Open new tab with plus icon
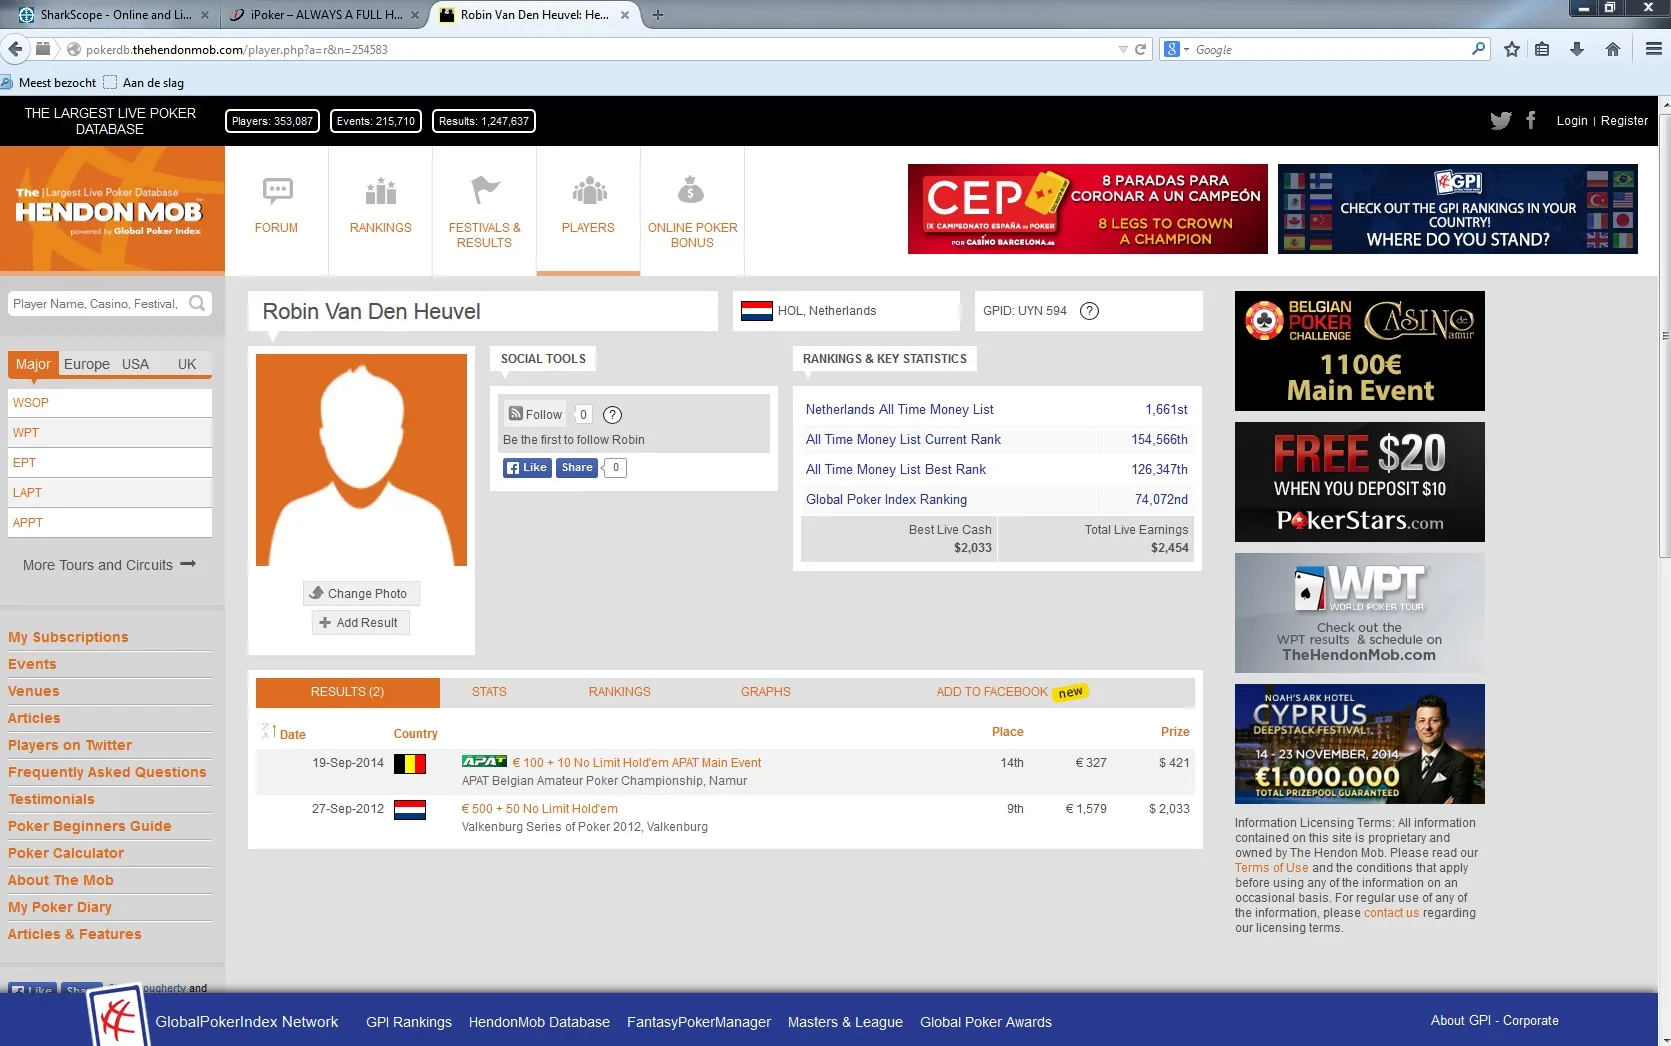The height and width of the screenshot is (1046, 1671). tap(657, 15)
